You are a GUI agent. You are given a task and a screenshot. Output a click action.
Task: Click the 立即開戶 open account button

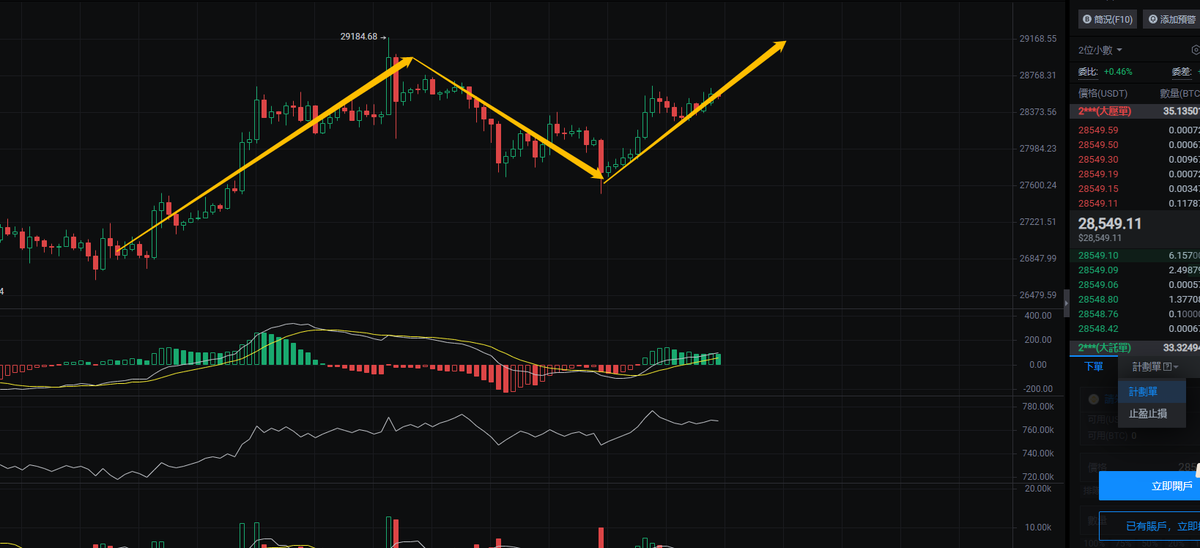[x=1149, y=486]
